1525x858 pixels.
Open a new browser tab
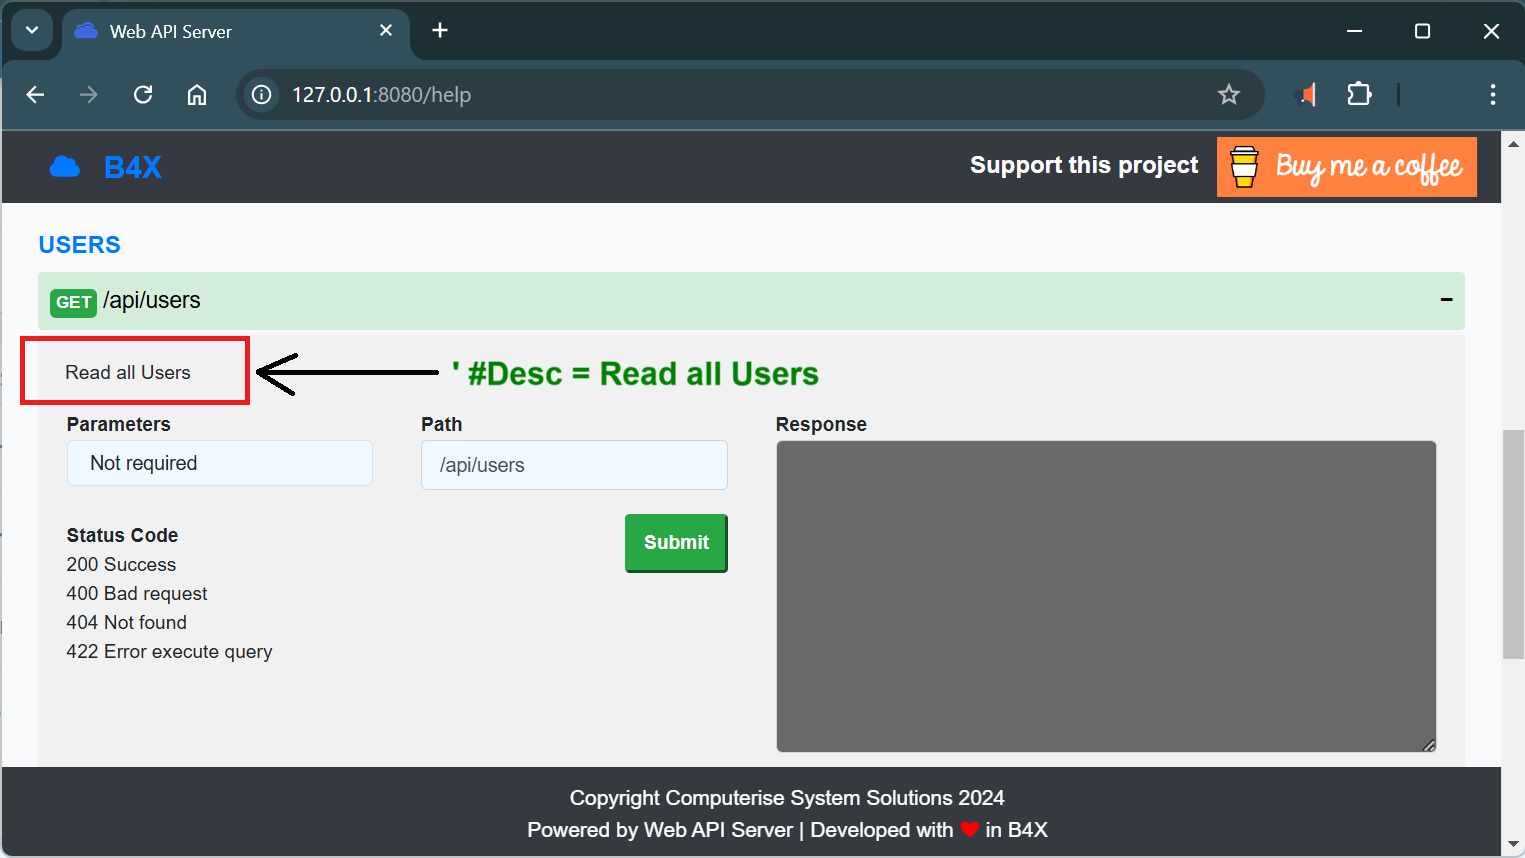440,31
